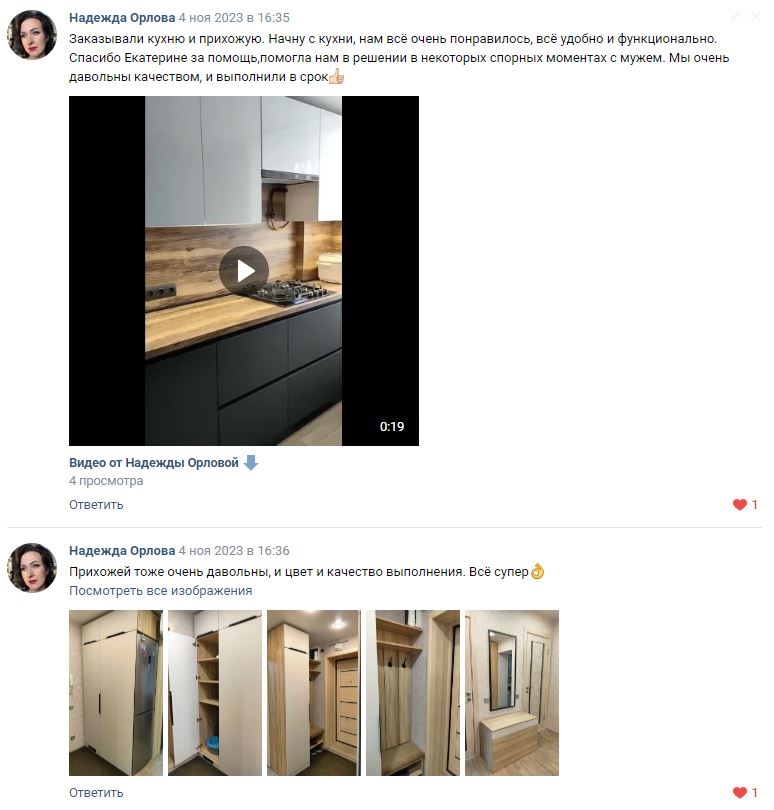Like the second comment about the hallway

(x=745, y=792)
